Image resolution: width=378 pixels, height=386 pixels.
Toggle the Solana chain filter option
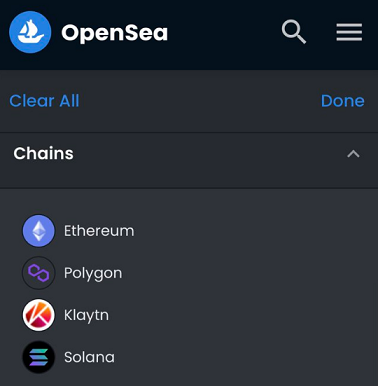click(189, 357)
